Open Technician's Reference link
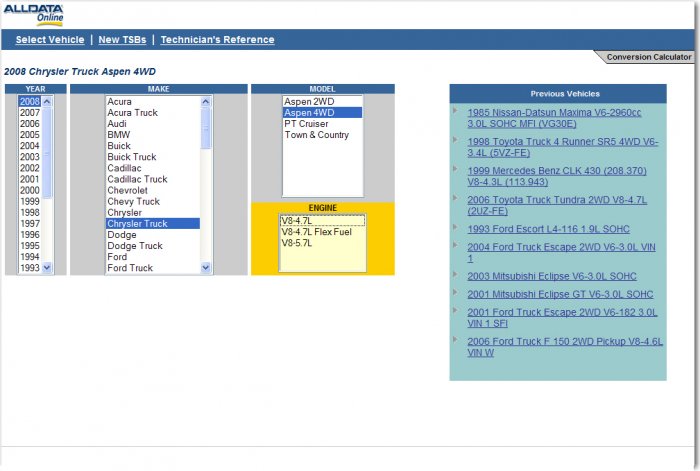 [x=217, y=40]
